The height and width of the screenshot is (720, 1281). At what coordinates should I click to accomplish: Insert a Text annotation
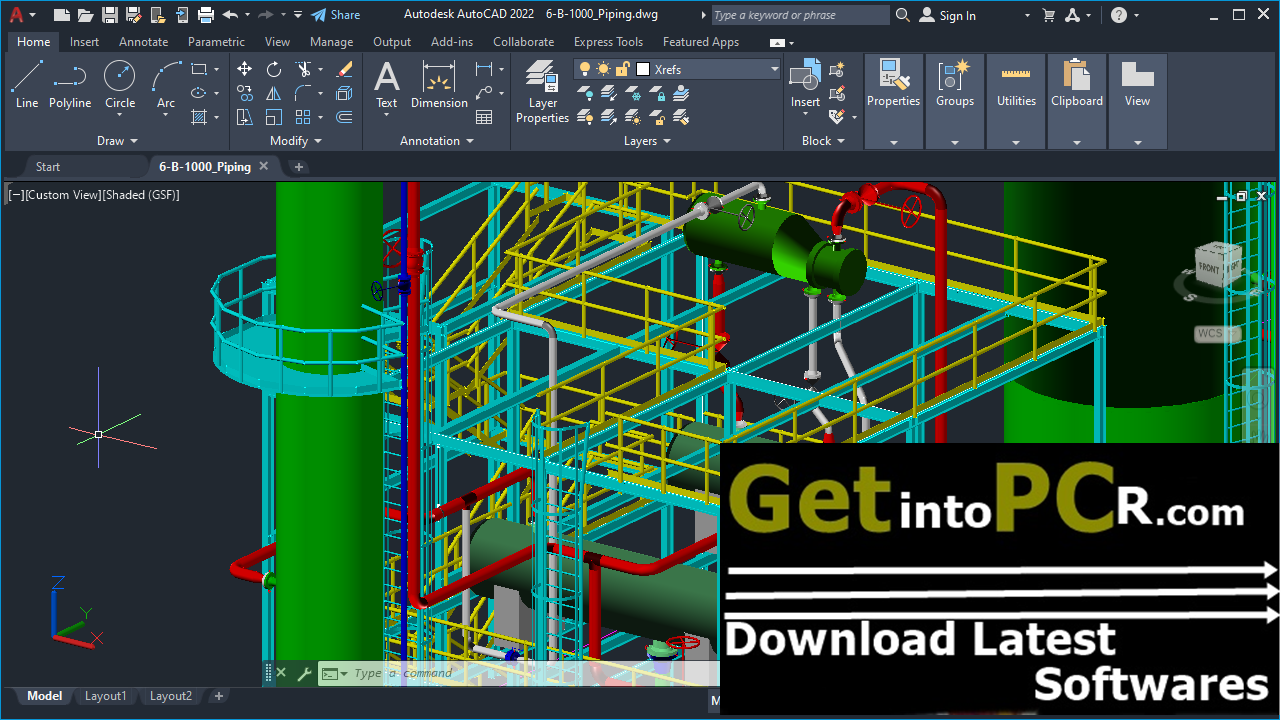[386, 85]
